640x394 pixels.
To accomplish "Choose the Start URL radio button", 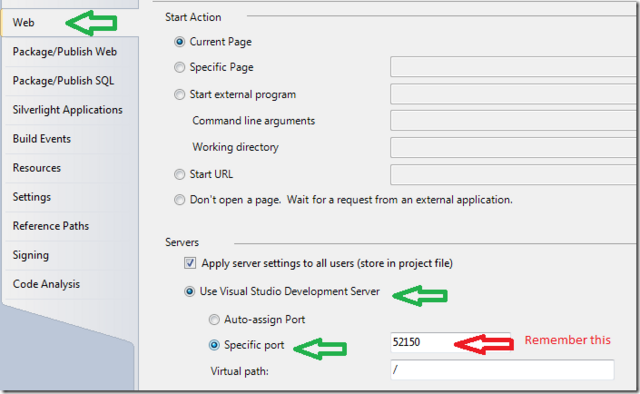I will click(179, 175).
